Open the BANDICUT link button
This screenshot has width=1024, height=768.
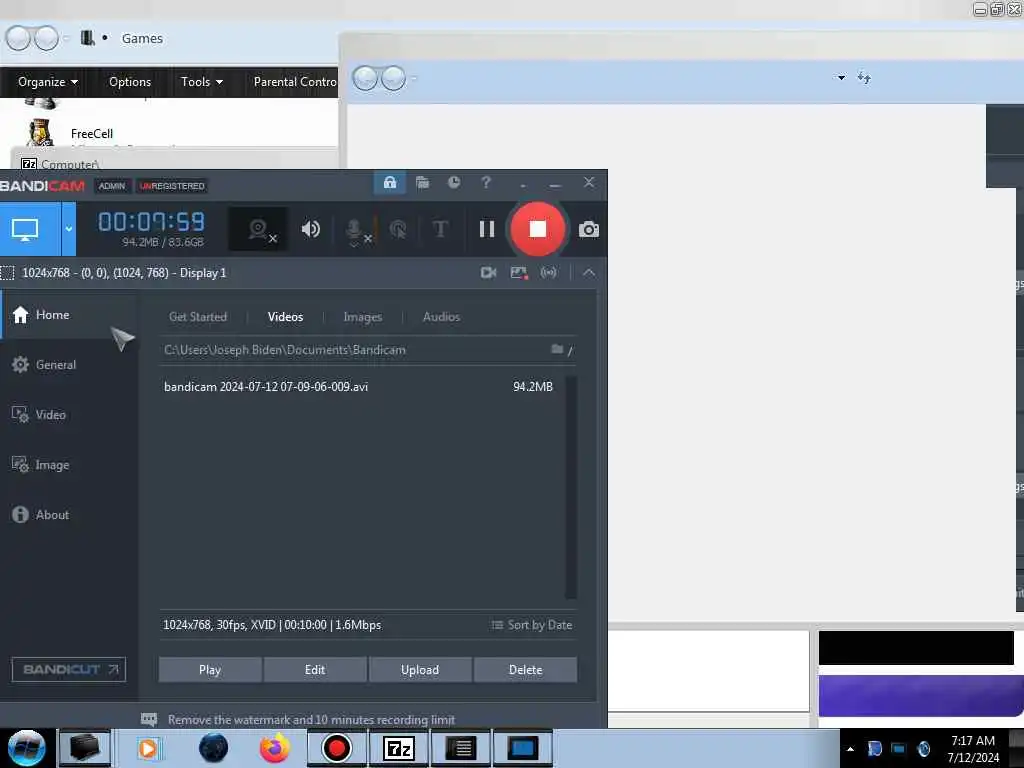69,669
